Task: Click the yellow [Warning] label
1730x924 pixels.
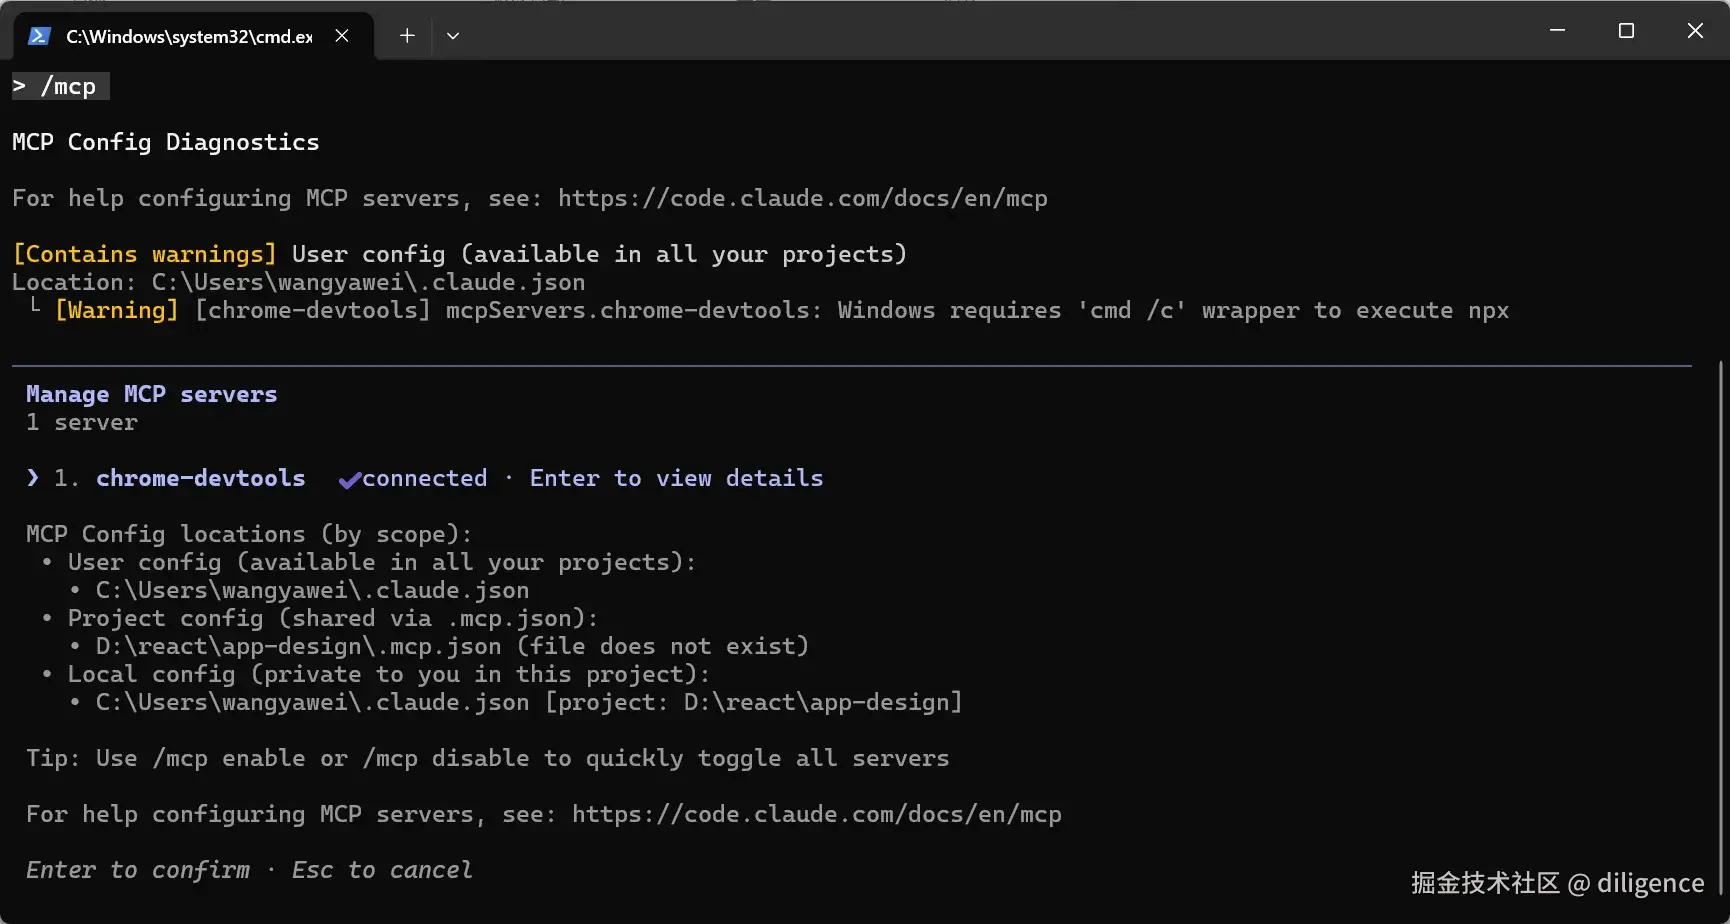Action: coord(117,310)
